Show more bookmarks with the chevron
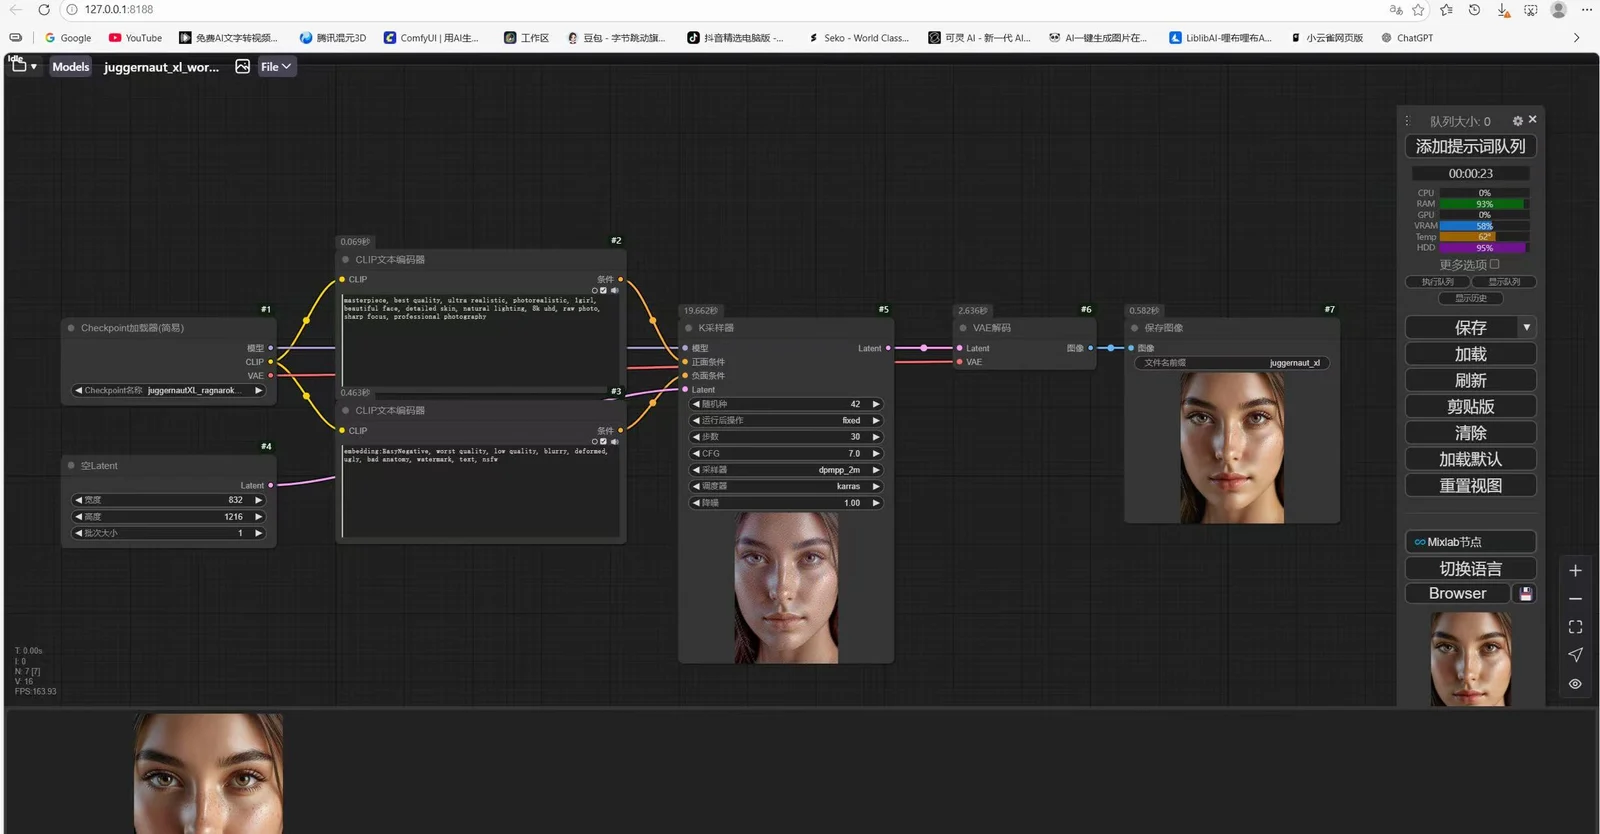1600x834 pixels. click(x=1576, y=38)
